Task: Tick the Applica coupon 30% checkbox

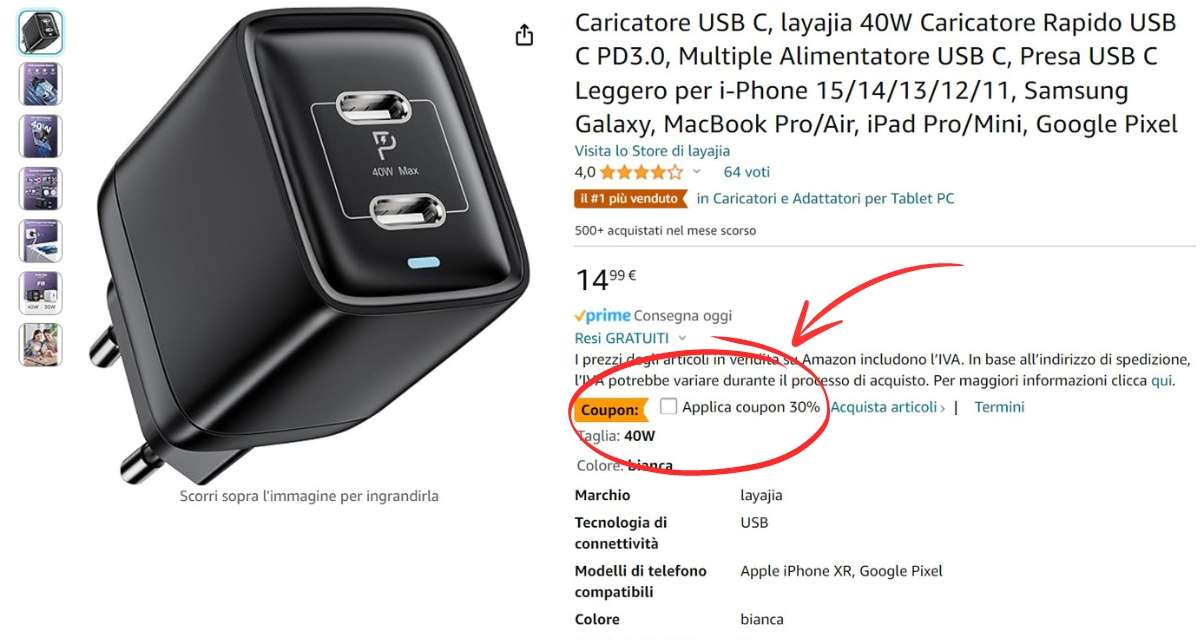Action: (x=668, y=406)
